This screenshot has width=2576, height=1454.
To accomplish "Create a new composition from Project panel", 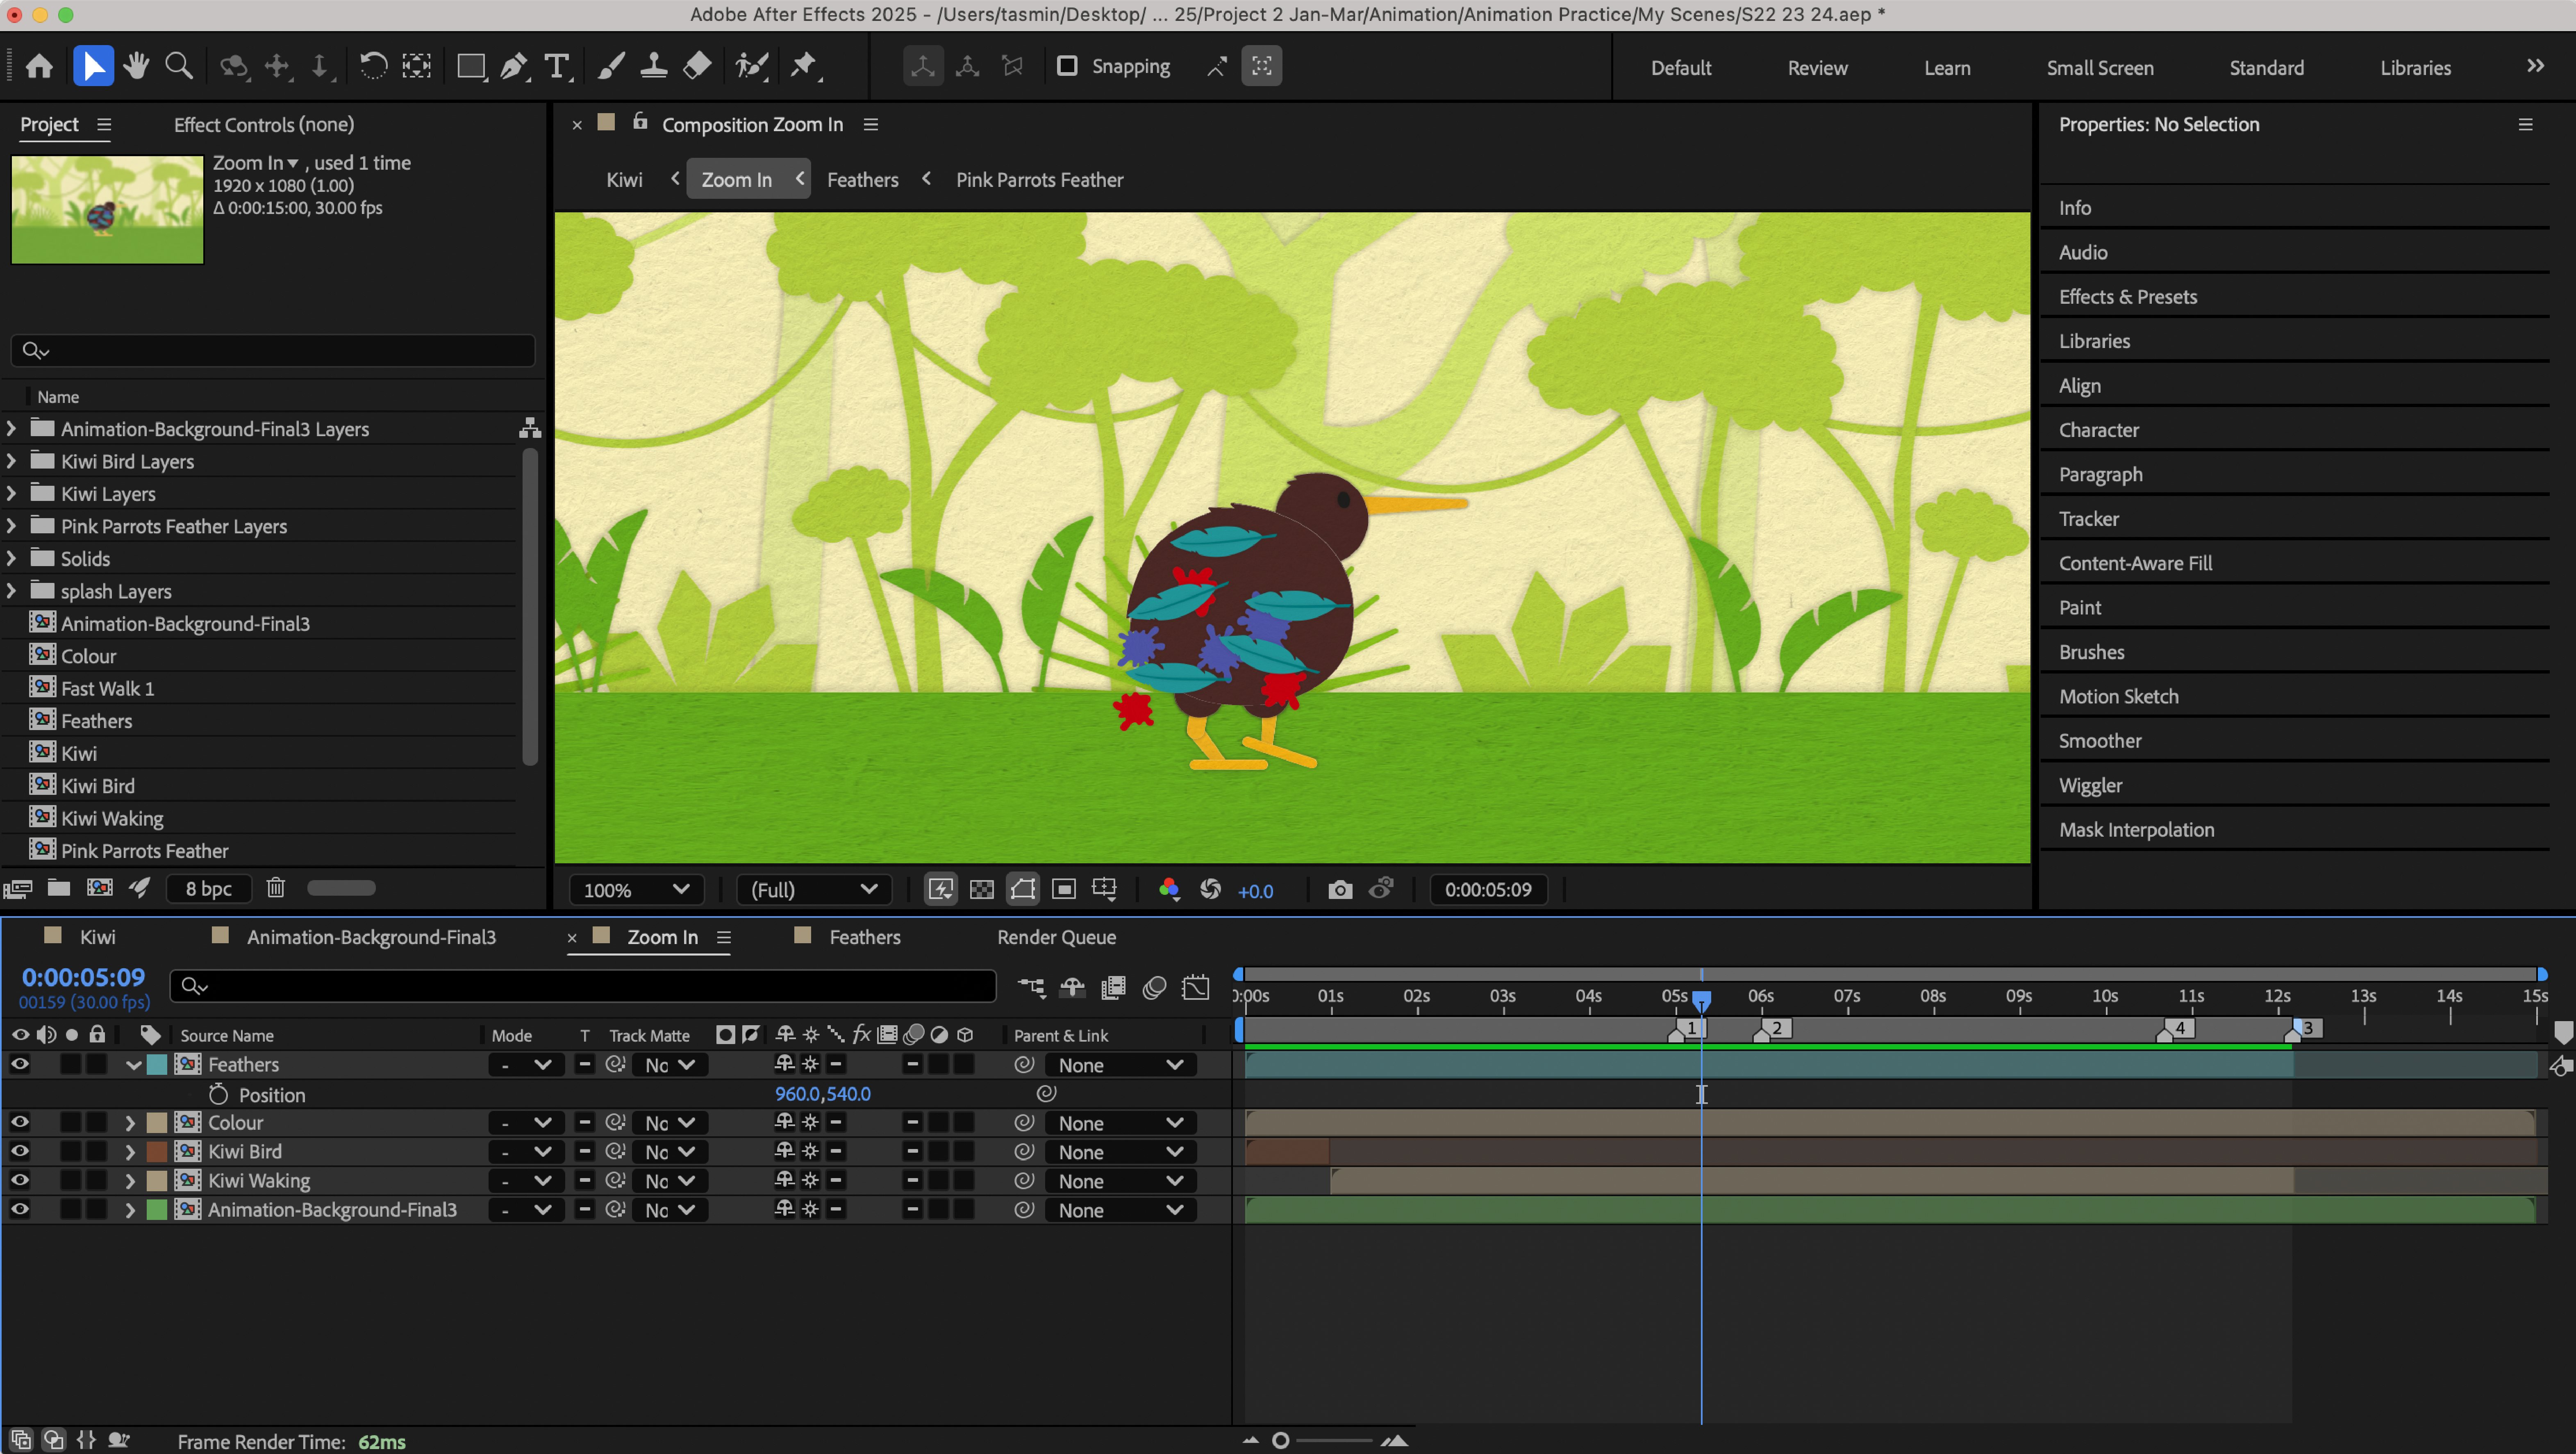I will click(100, 888).
